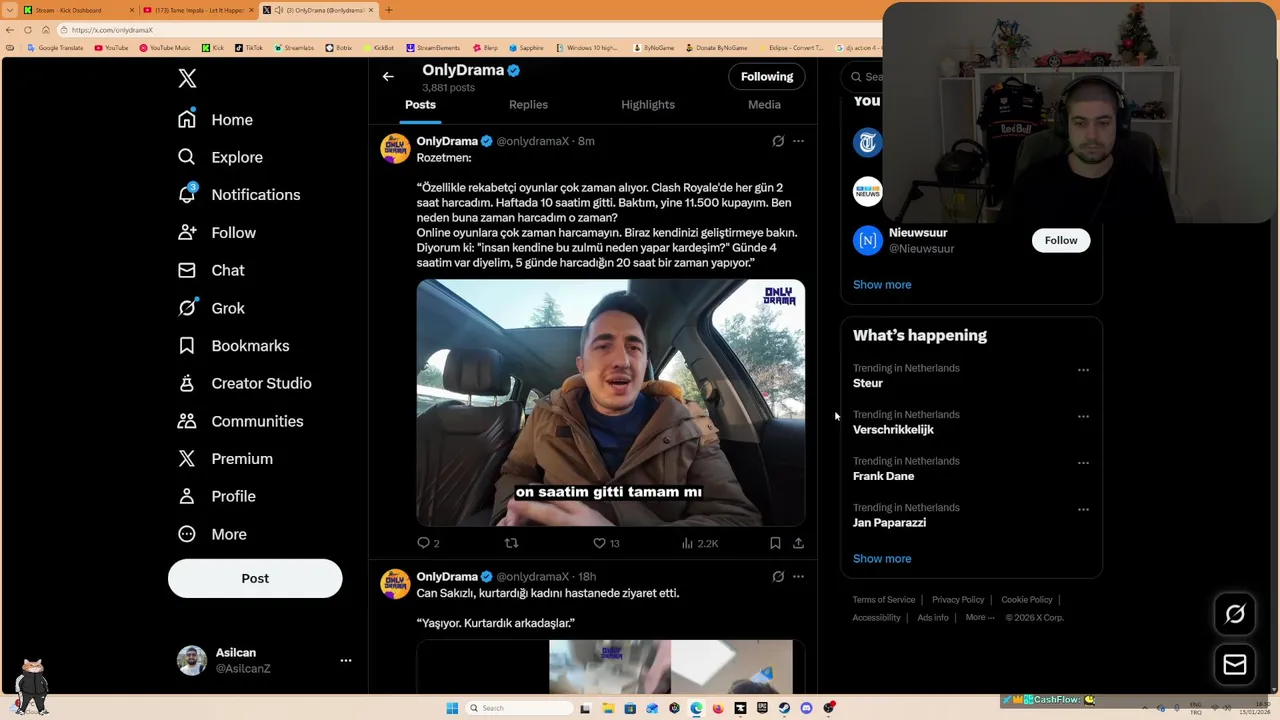The height and width of the screenshot is (720, 1280).
Task: Click the @Nieuwsuur handle
Action: coord(921,249)
